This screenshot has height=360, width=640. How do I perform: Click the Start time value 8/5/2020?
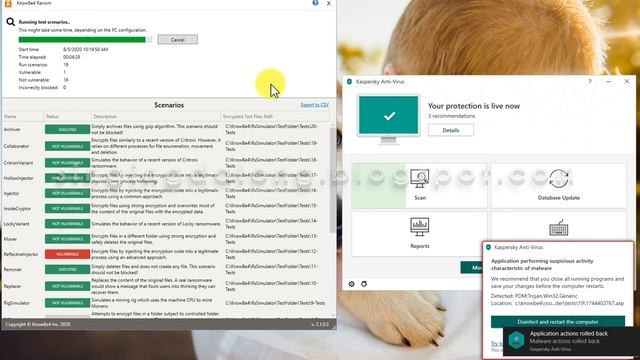[x=86, y=49]
